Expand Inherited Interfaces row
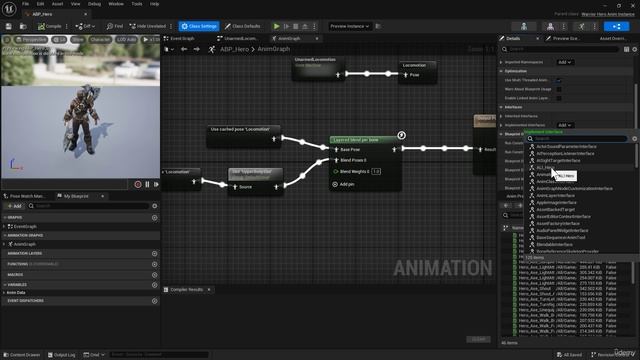The height and width of the screenshot is (360, 640). click(502, 116)
